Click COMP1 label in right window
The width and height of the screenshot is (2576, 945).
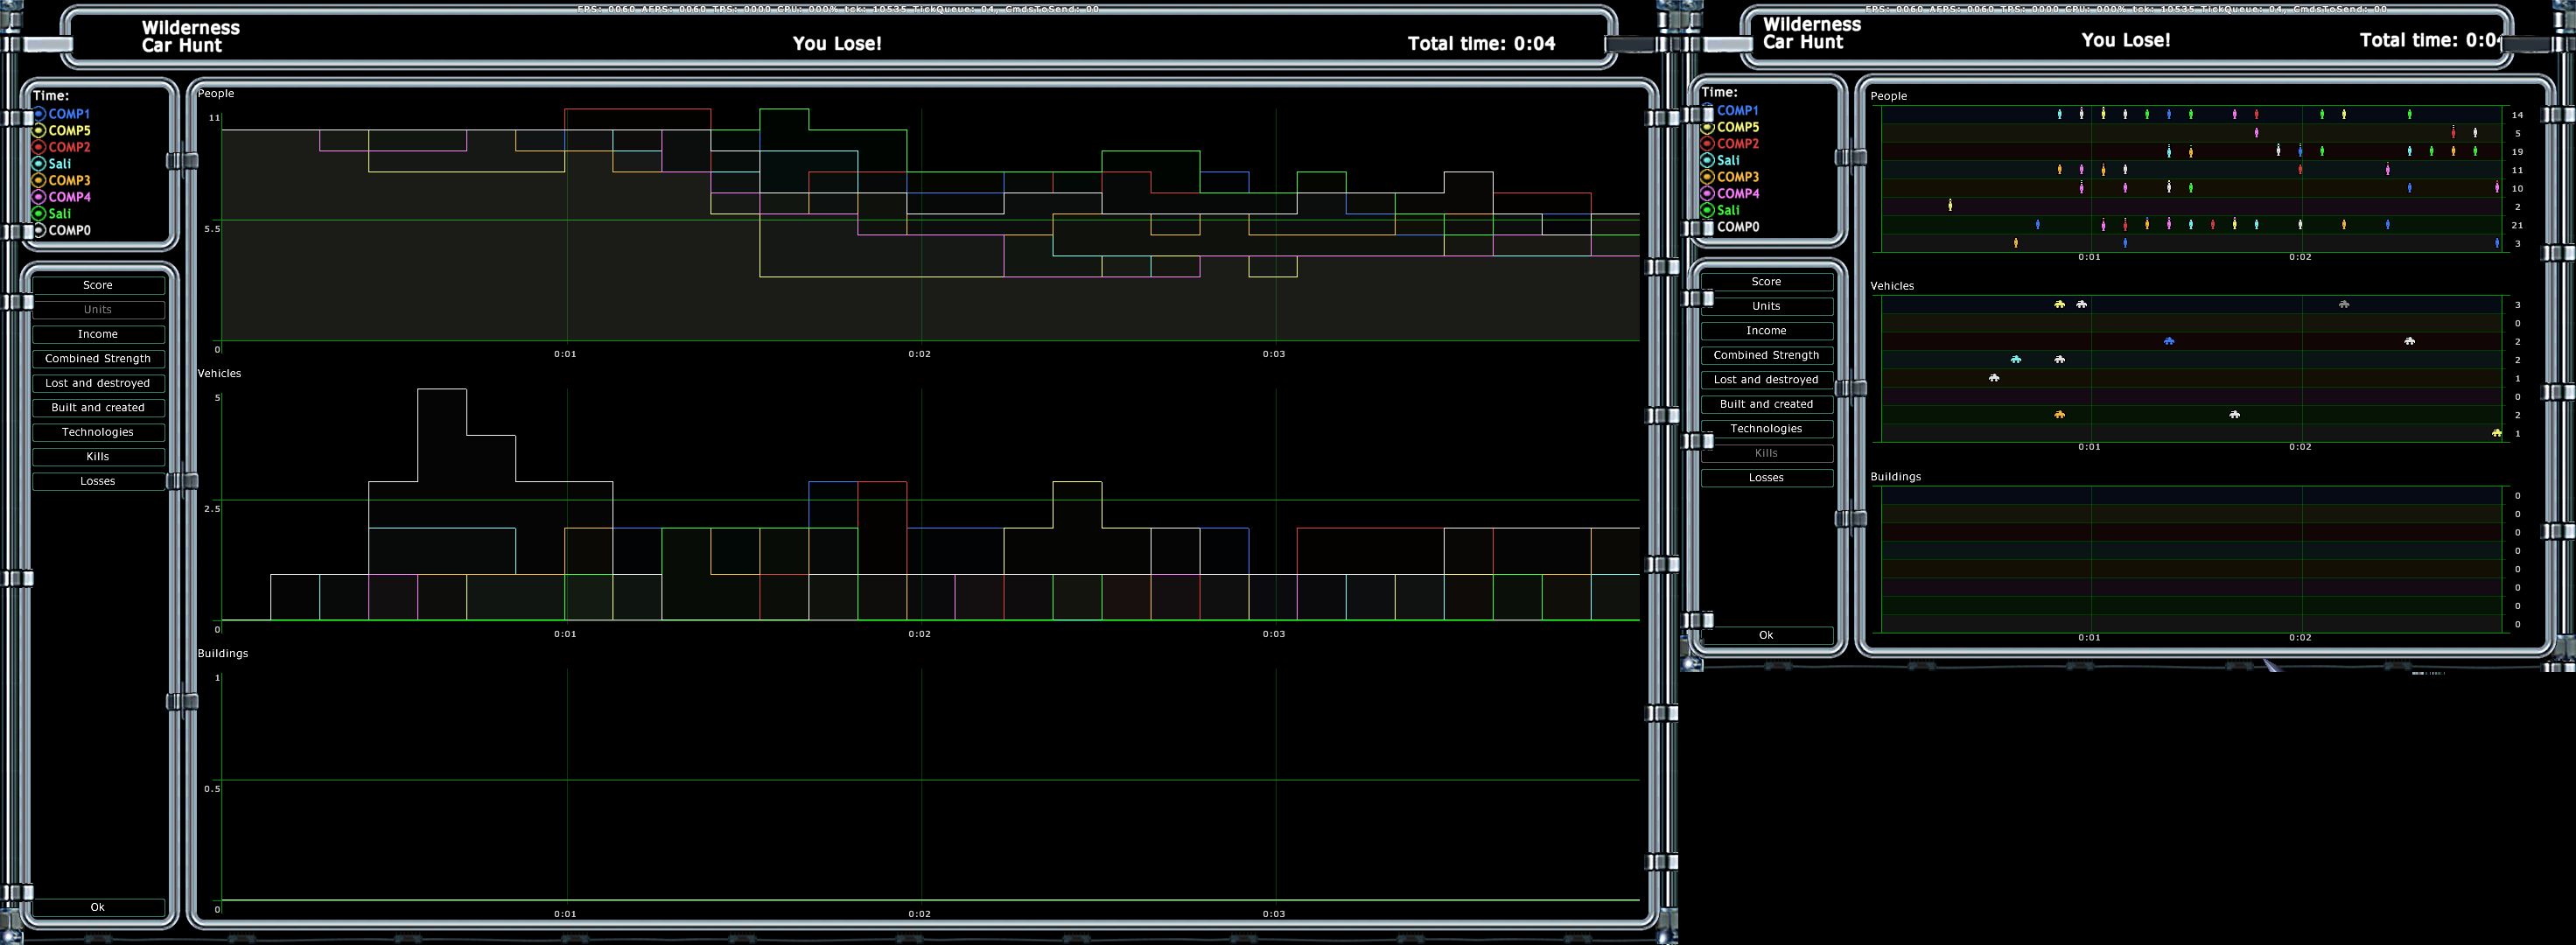pos(1738,110)
